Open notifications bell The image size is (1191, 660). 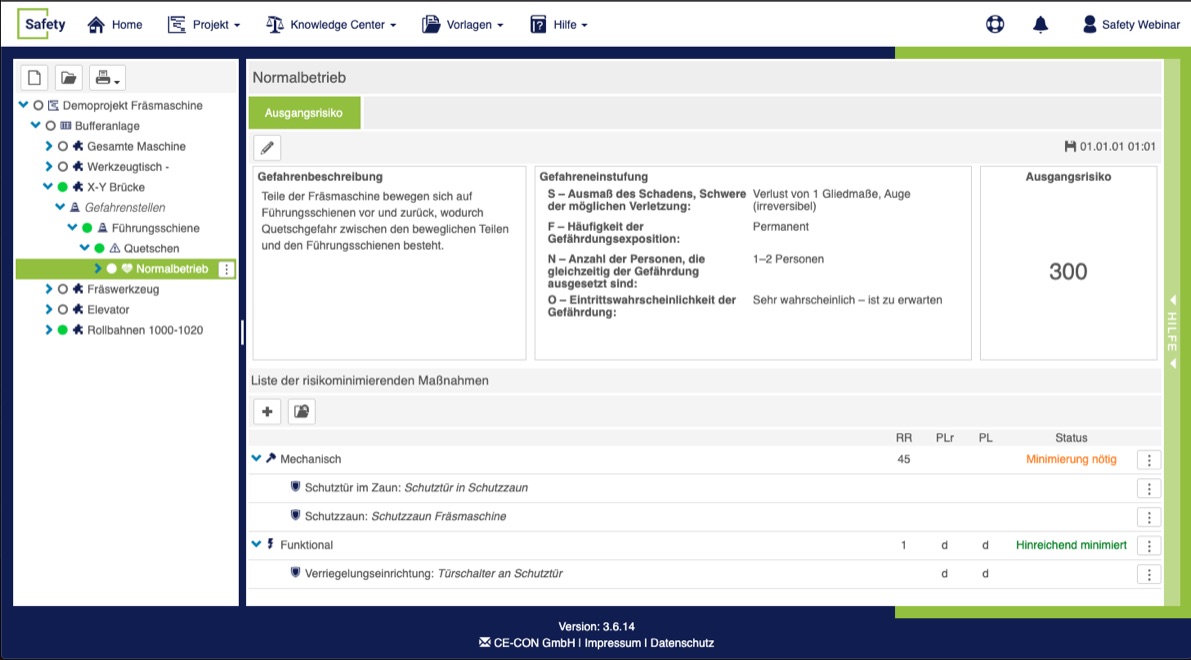[1041, 24]
